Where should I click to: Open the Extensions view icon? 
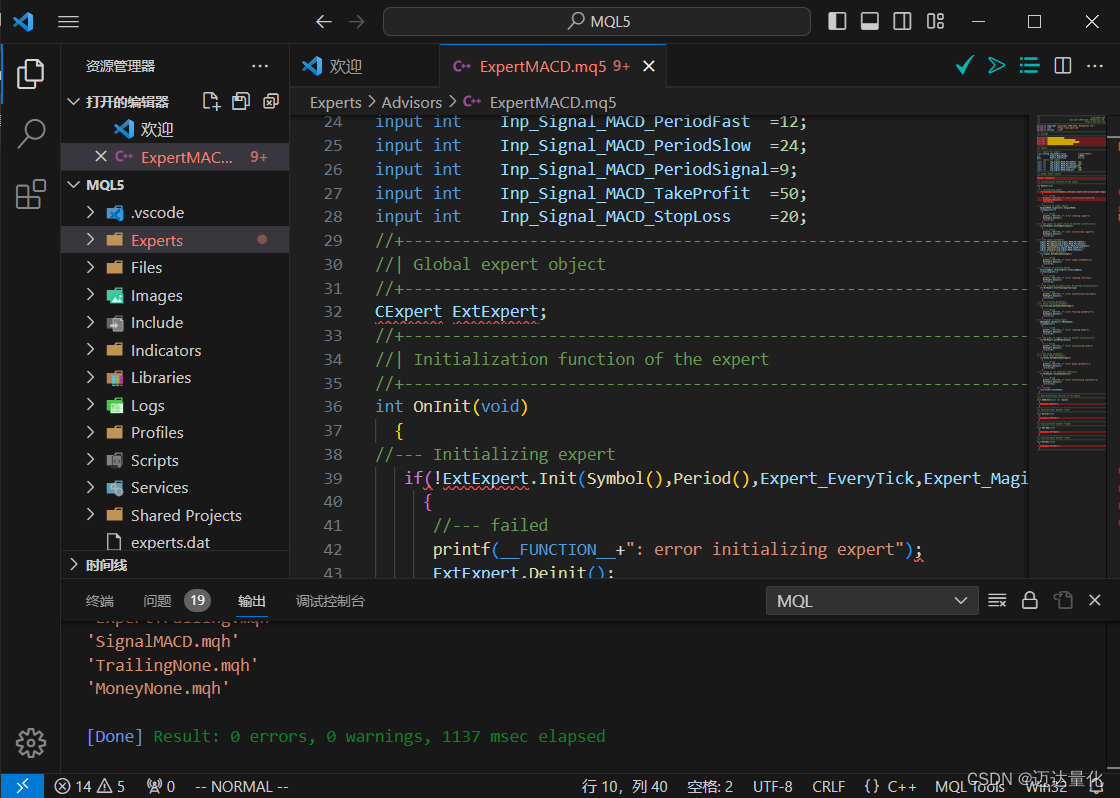tap(31, 194)
